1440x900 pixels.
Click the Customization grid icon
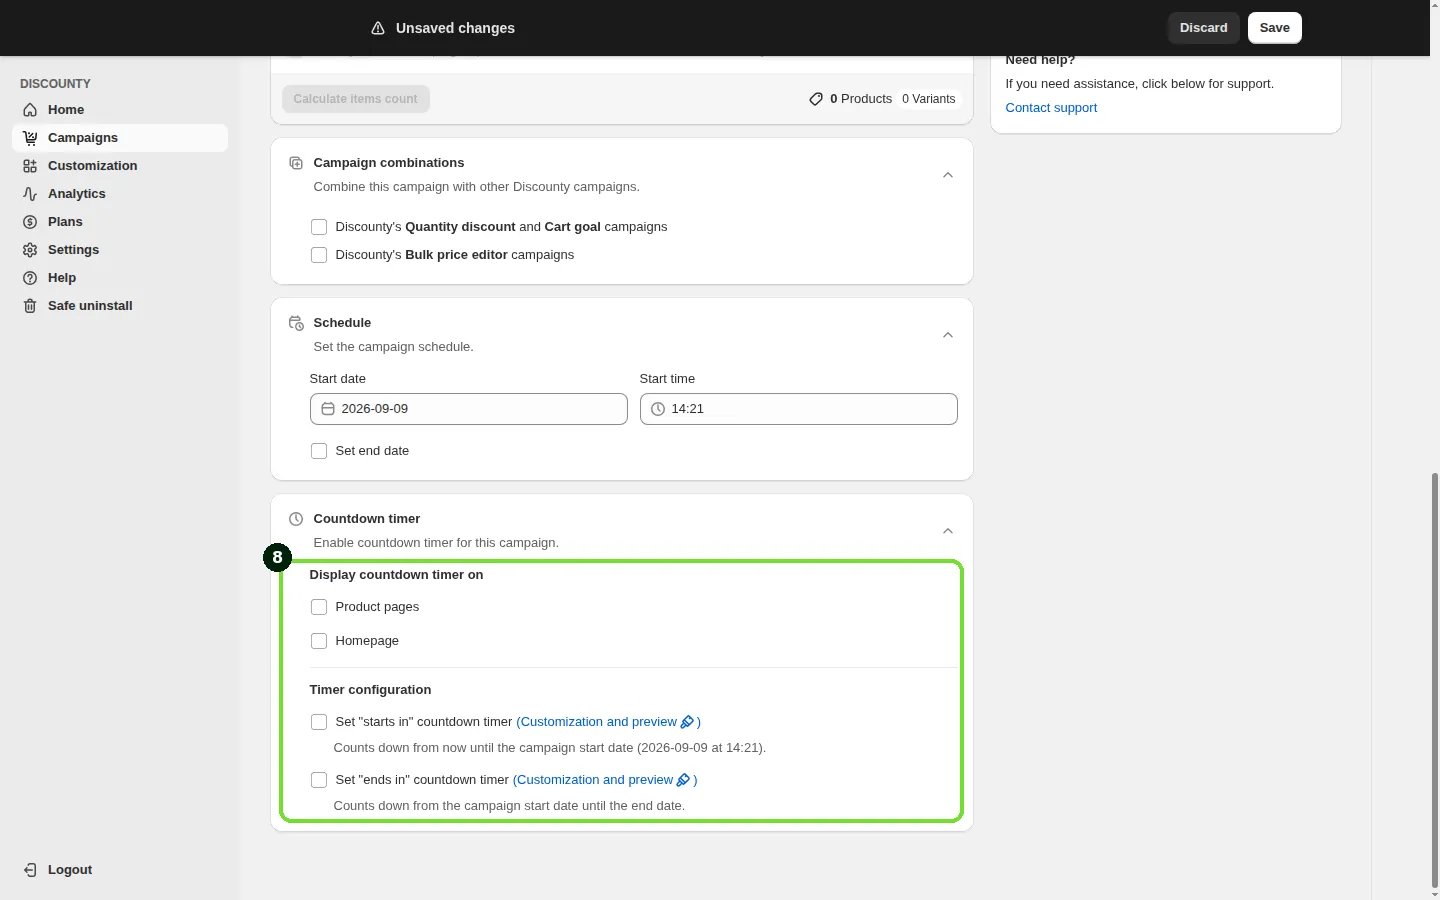[x=30, y=166]
